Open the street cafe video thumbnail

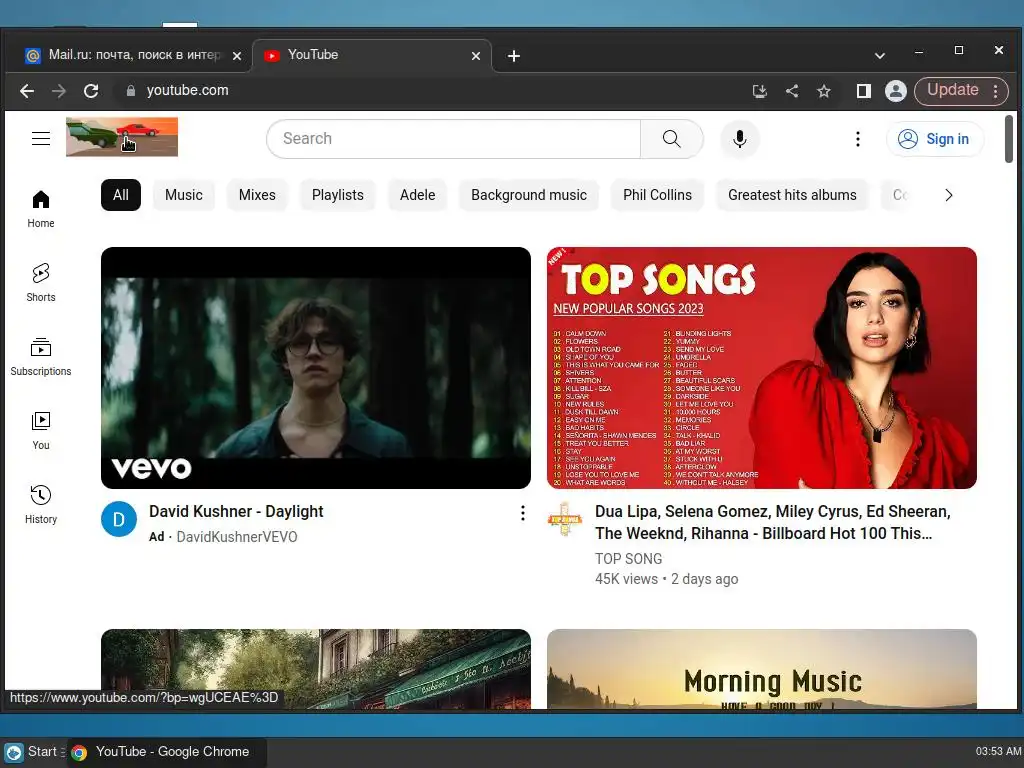tap(316, 669)
